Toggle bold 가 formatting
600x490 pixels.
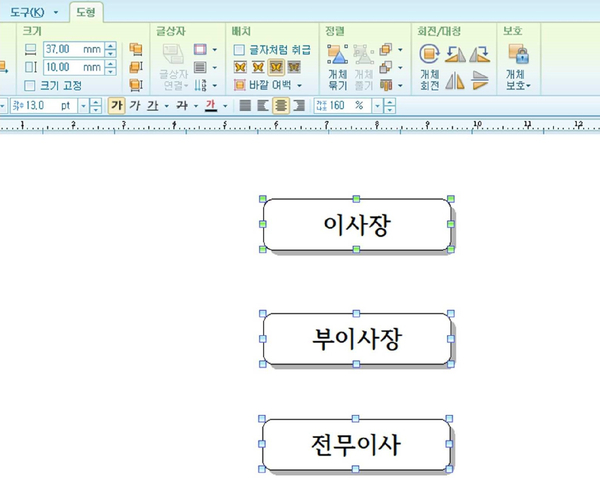pyautogui.click(x=117, y=105)
